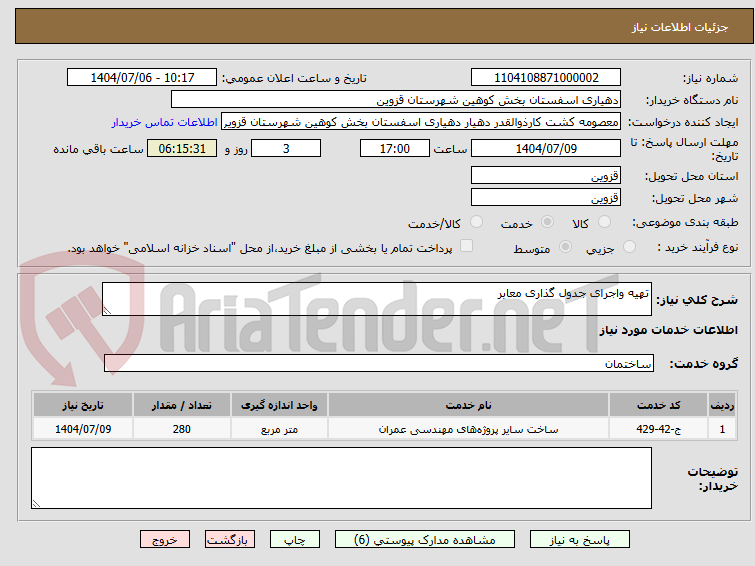Choose the متوسط purchase type radio
This screenshot has height=566, width=755.
565,247
